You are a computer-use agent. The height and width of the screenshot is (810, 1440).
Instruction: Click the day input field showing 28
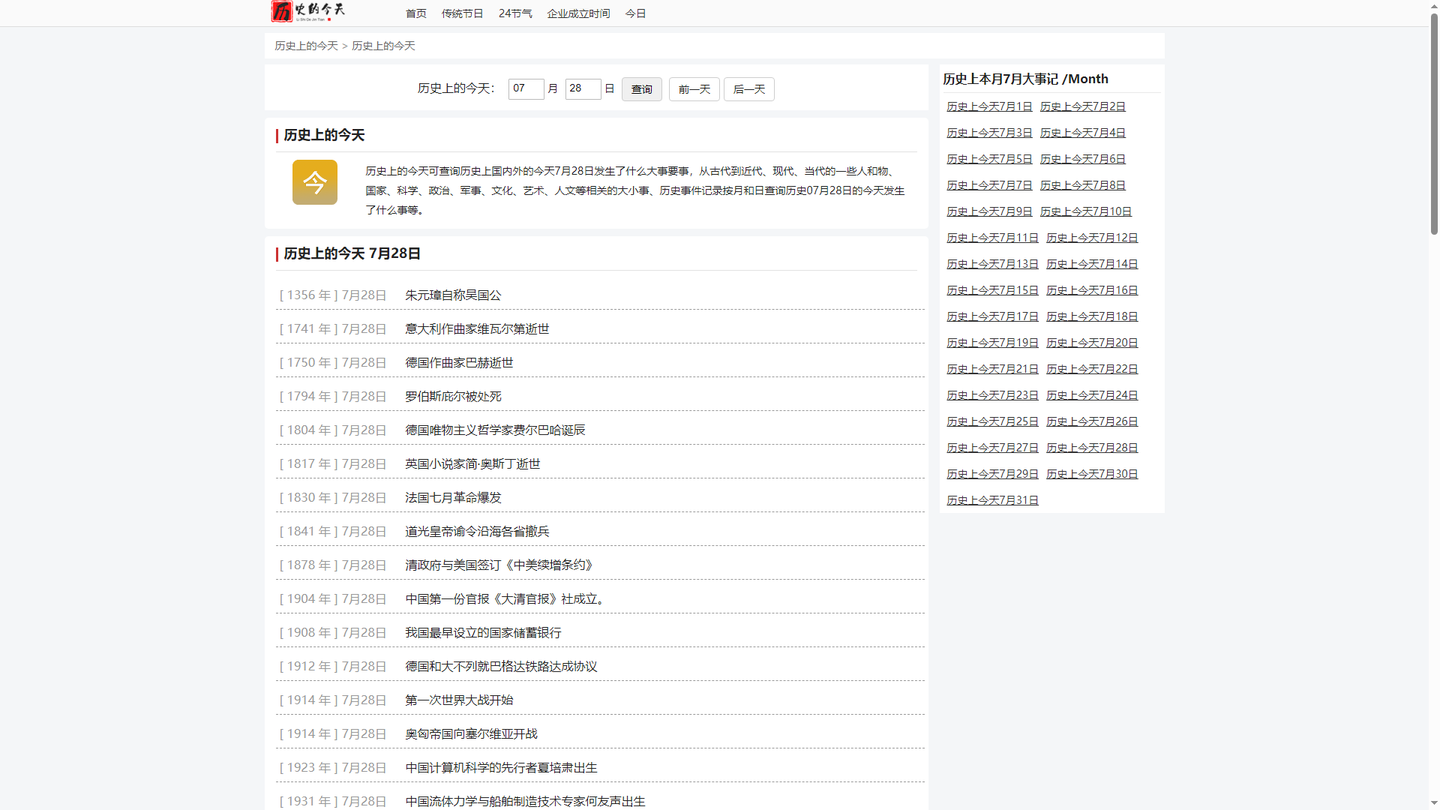pyautogui.click(x=583, y=89)
